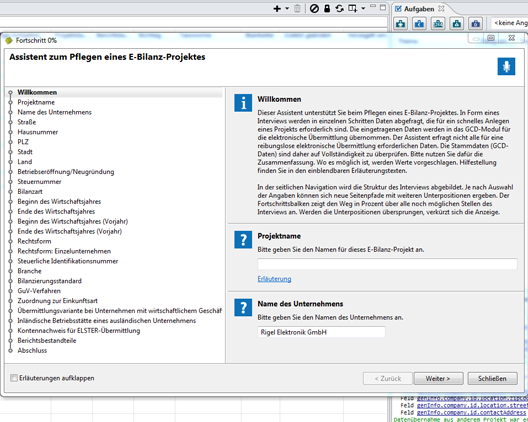Select Hausnummer in the navigation list
The width and height of the screenshot is (528, 422).
[38, 132]
